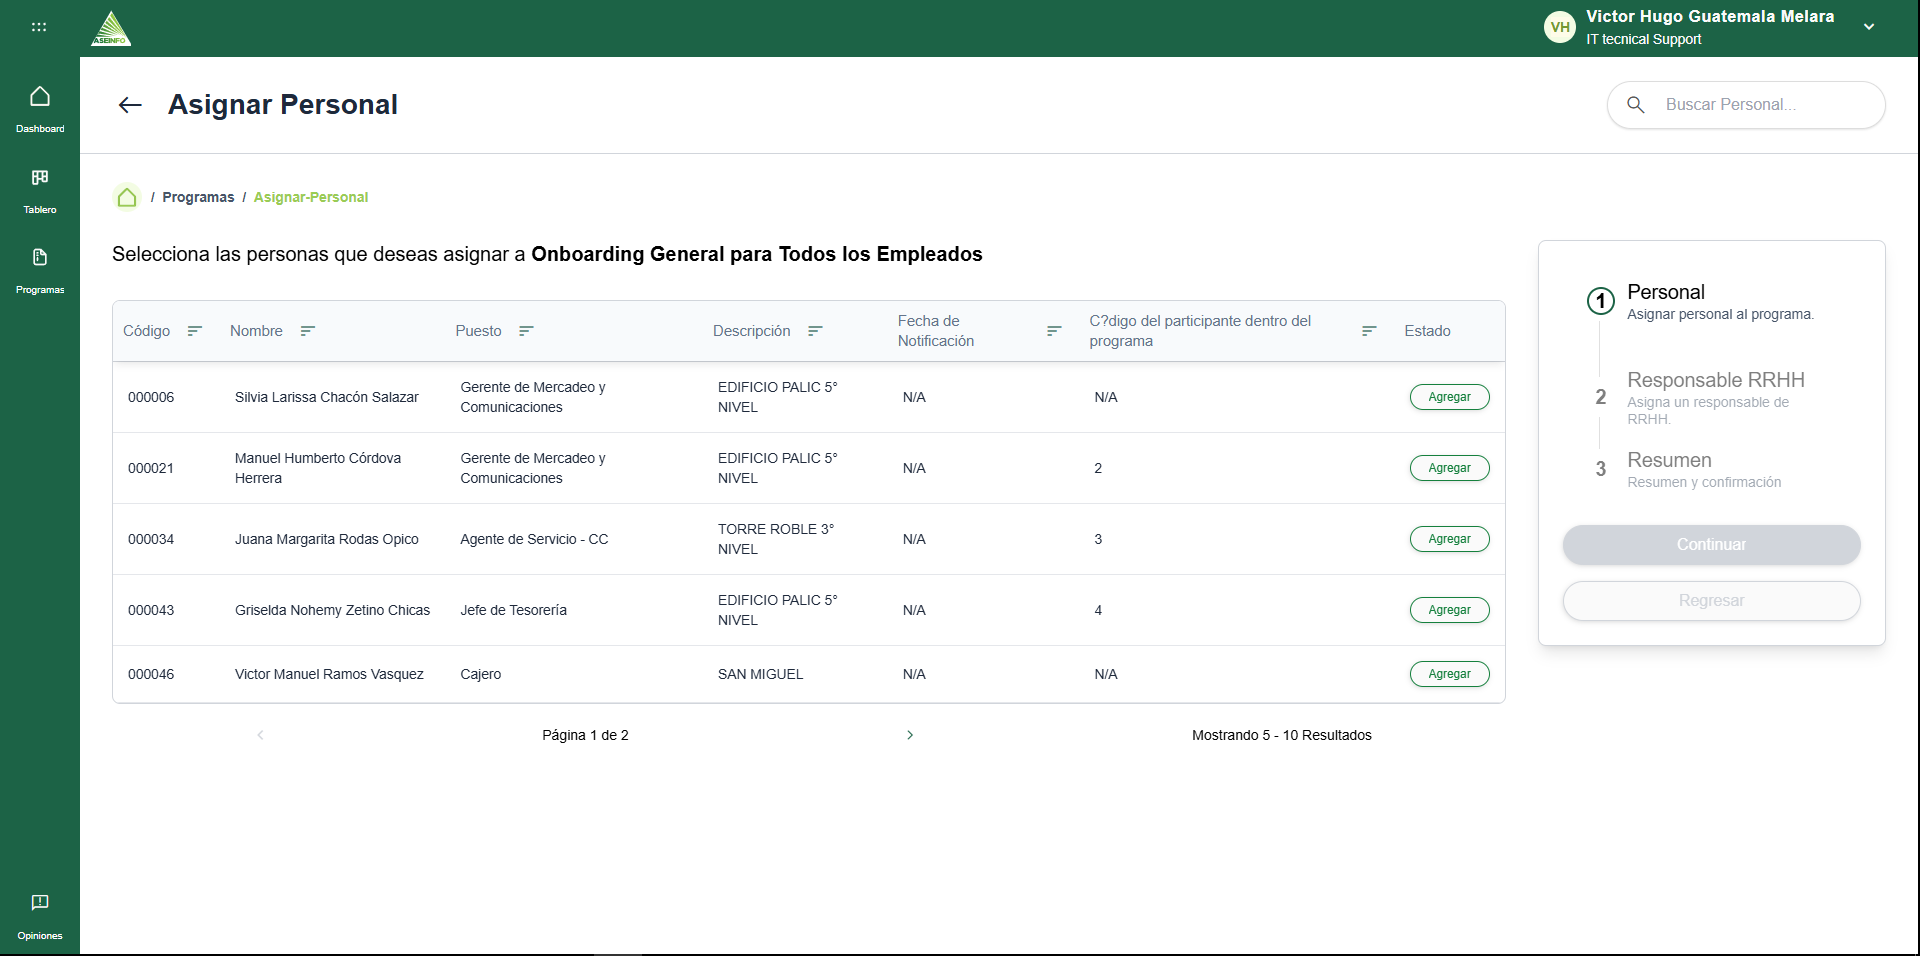Viewport: 1920px width, 956px height.
Task: Click Agente de Servicio - CC cell
Action: point(534,539)
